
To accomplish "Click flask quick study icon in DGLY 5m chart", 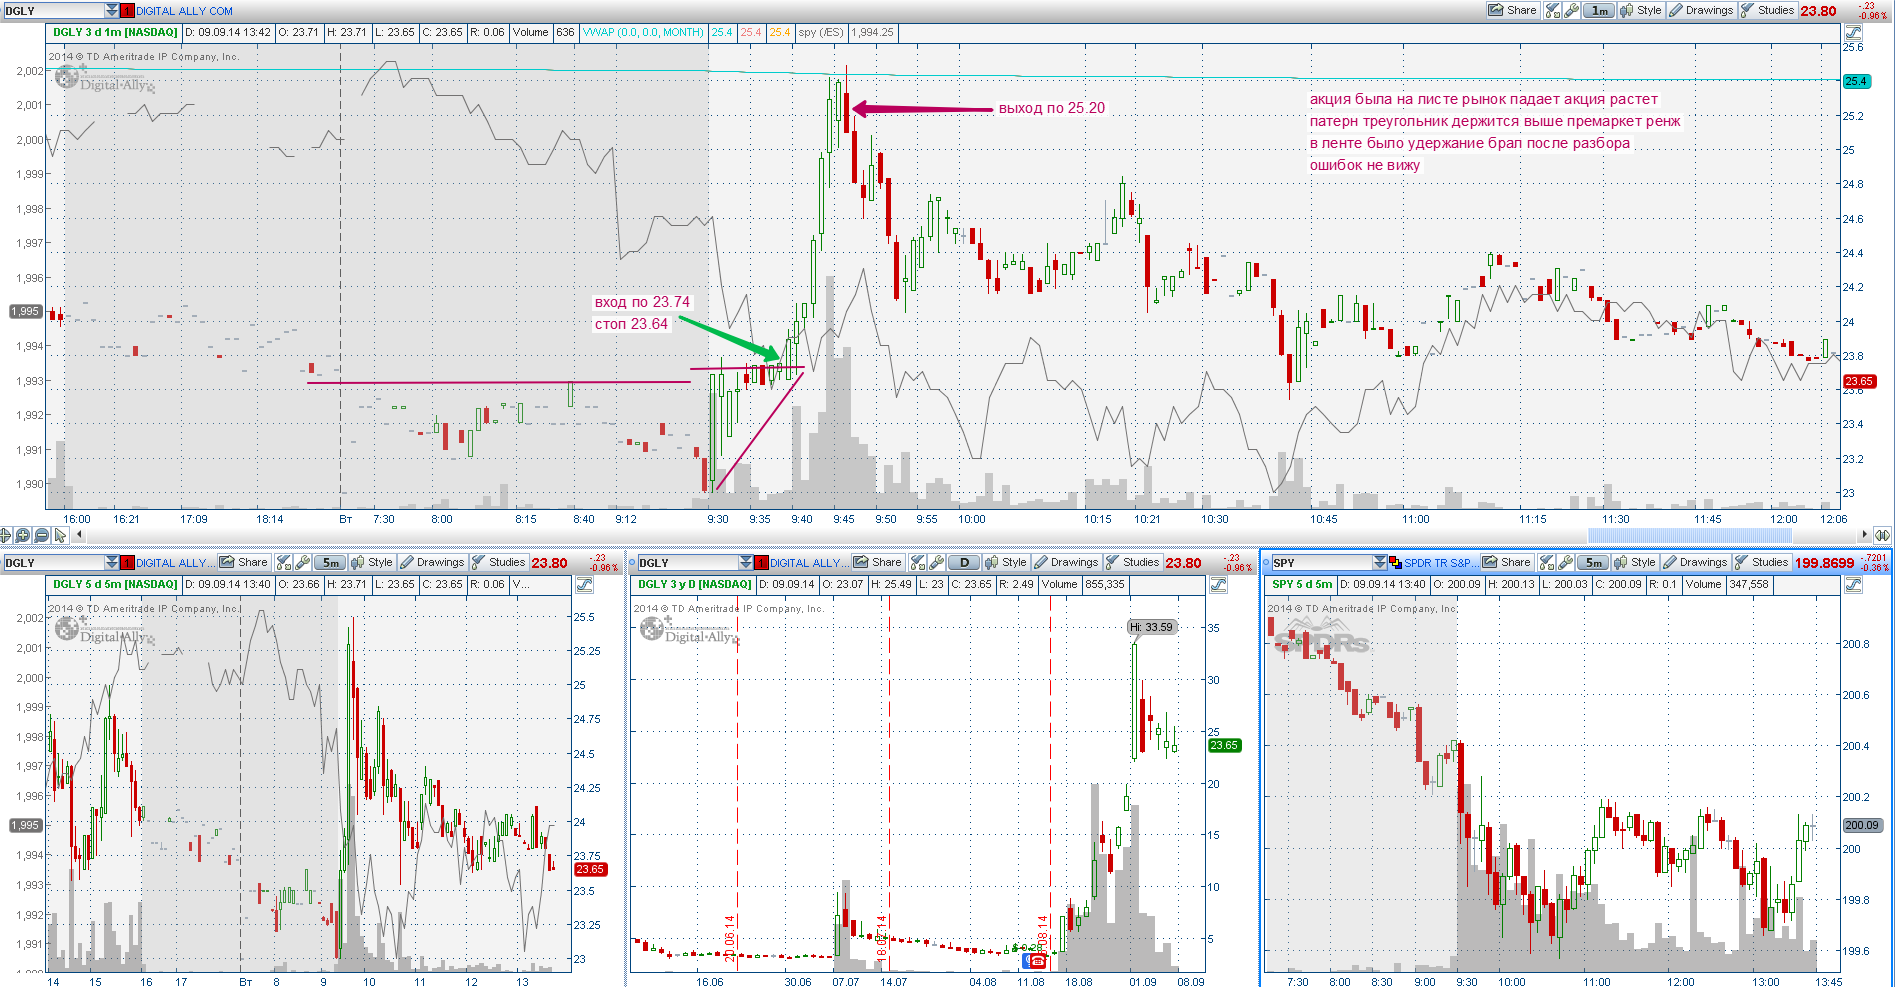I will pyautogui.click(x=284, y=562).
